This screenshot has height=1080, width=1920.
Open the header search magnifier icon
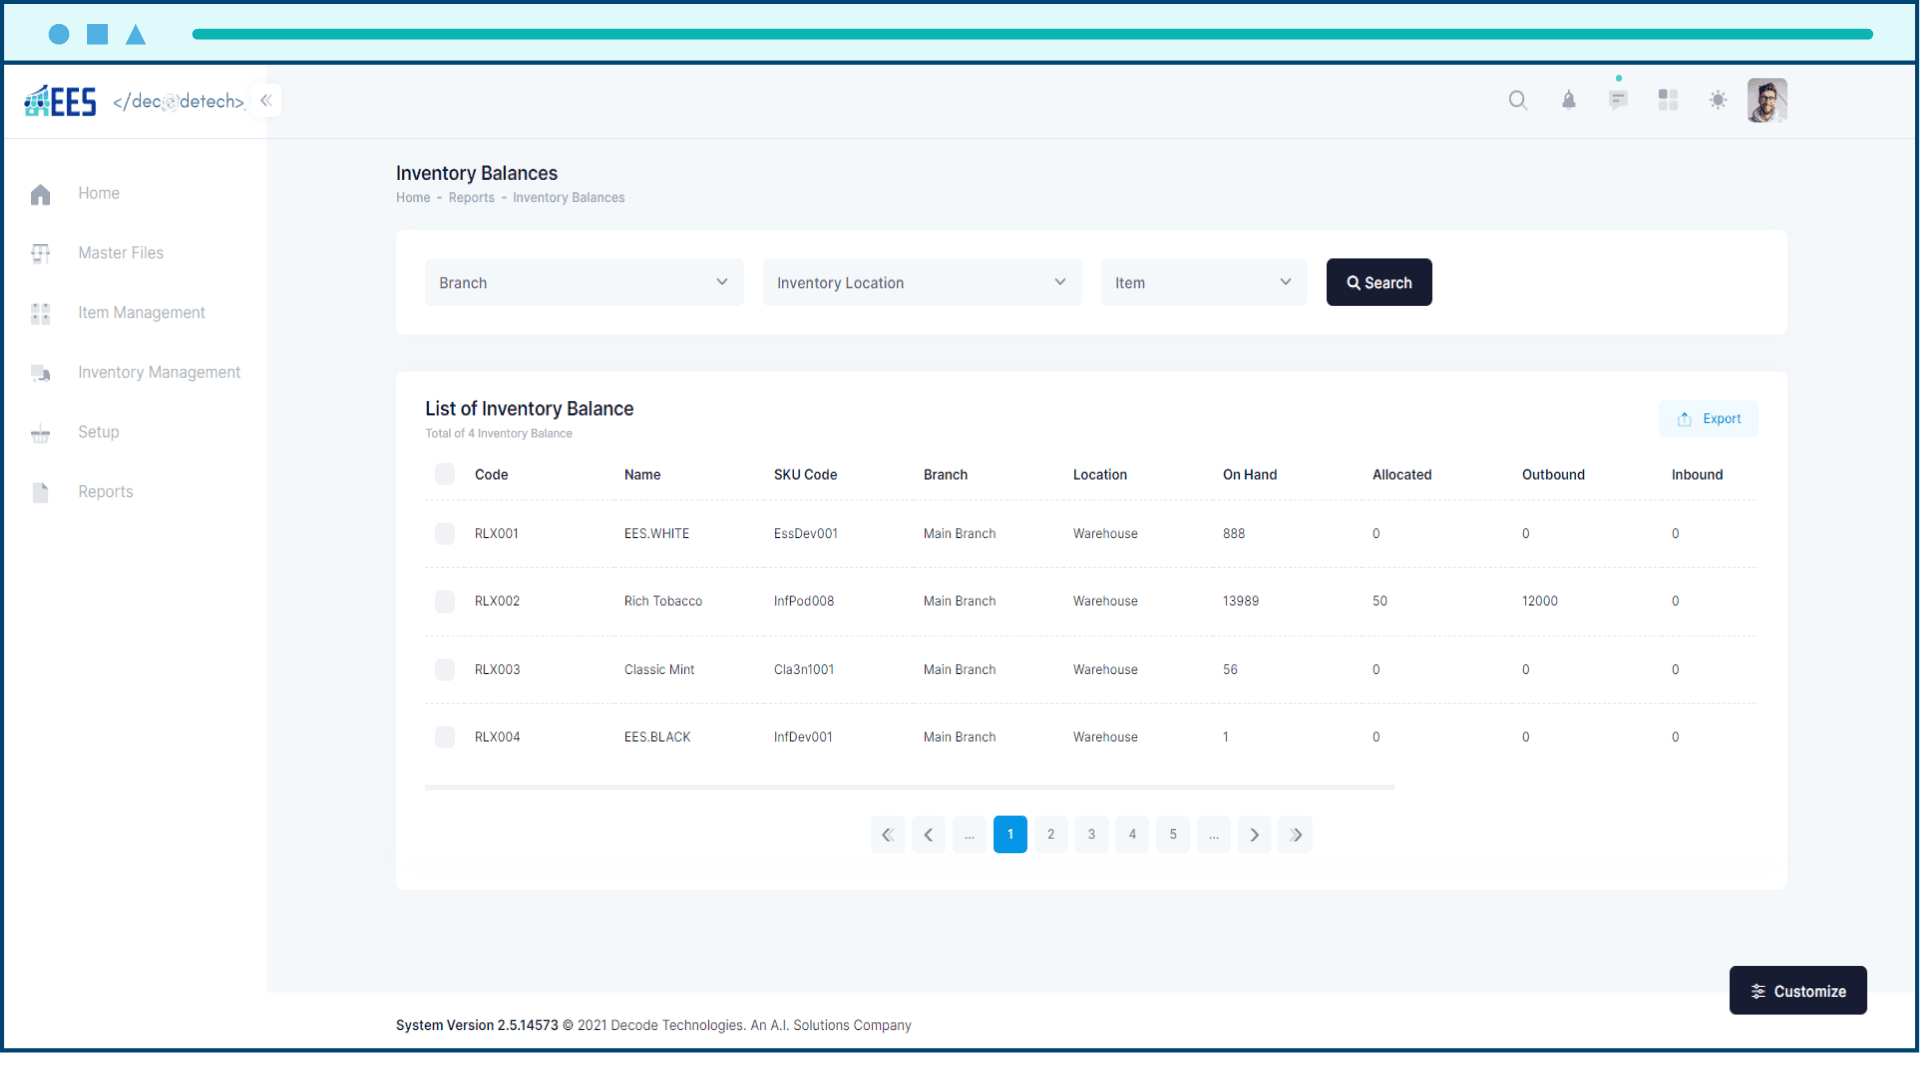coord(1518,100)
